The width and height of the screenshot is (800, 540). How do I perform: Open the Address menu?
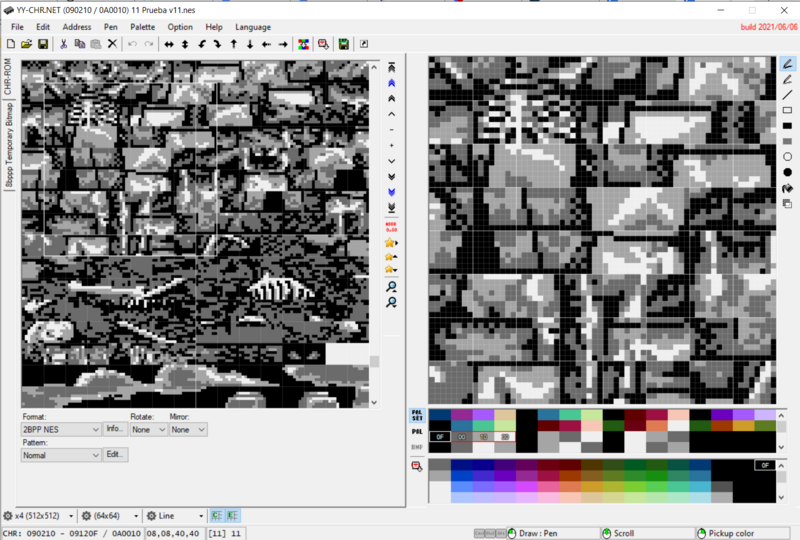coord(77,27)
